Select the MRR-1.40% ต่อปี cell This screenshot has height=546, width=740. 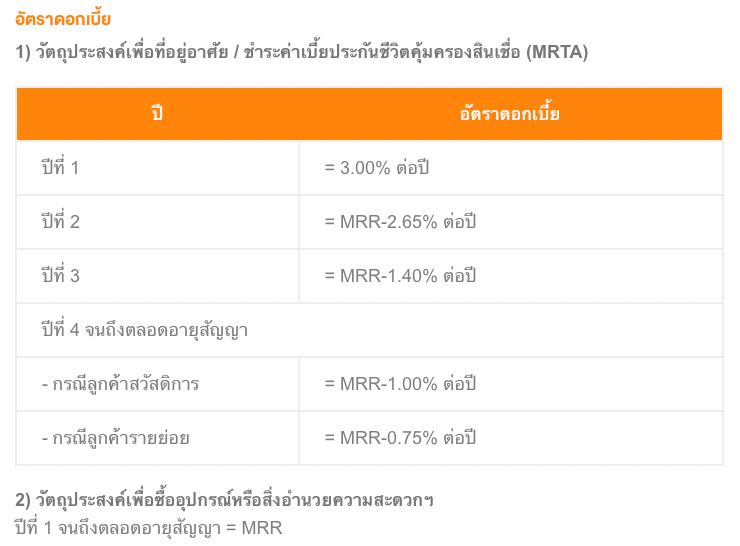pyautogui.click(x=400, y=276)
